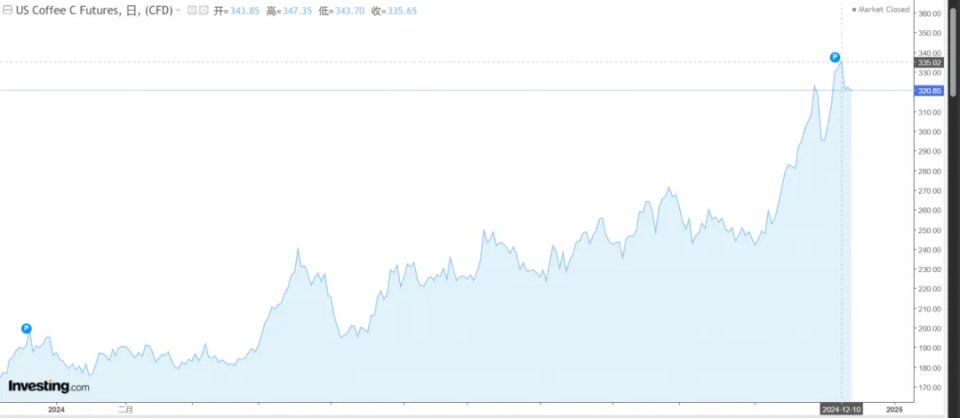Click the 320.85 current price label
This screenshot has width=960, height=418.
point(928,91)
